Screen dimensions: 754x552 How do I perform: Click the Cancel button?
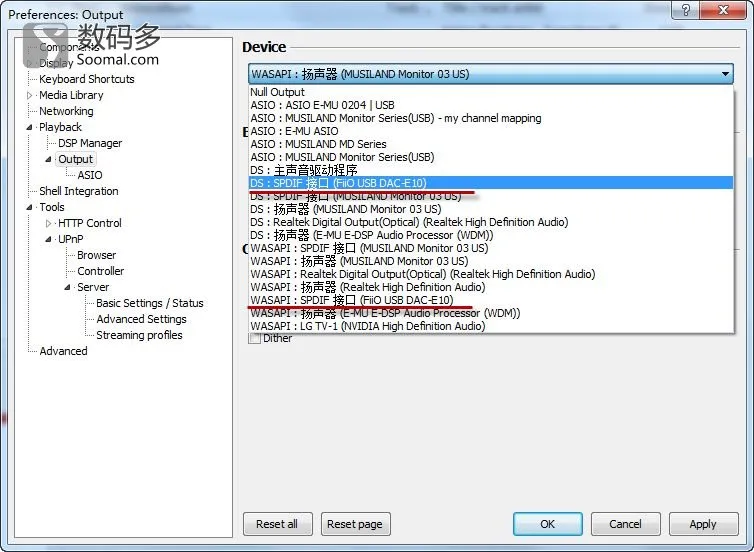(626, 524)
